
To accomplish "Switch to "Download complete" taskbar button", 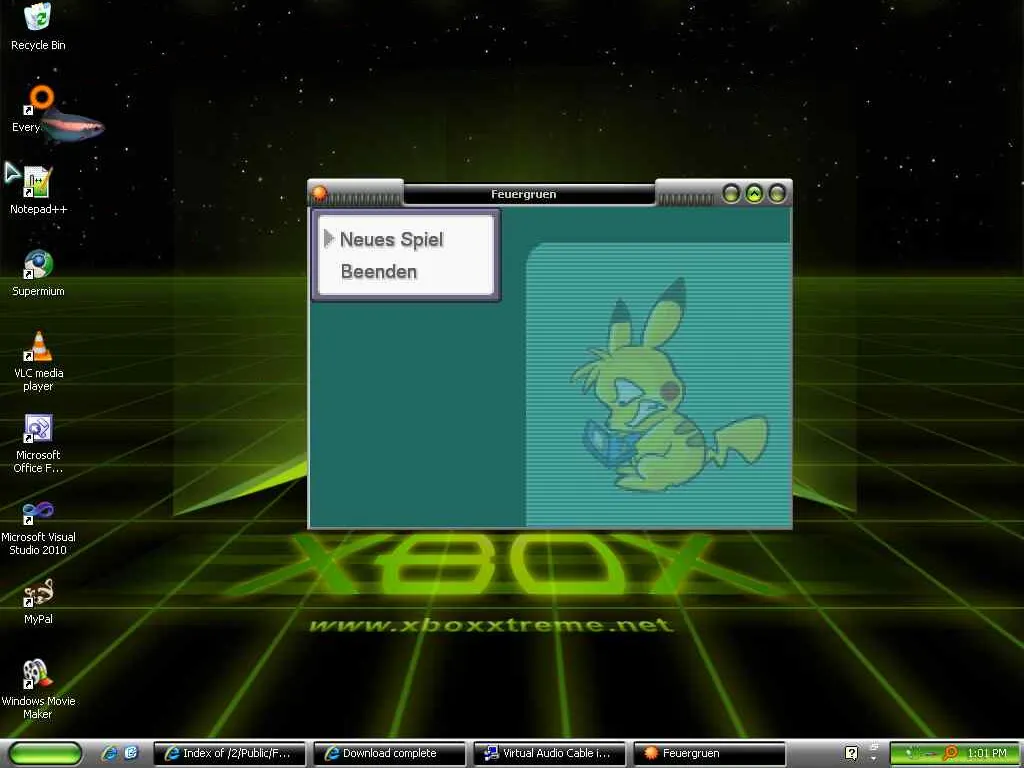I will (x=389, y=753).
